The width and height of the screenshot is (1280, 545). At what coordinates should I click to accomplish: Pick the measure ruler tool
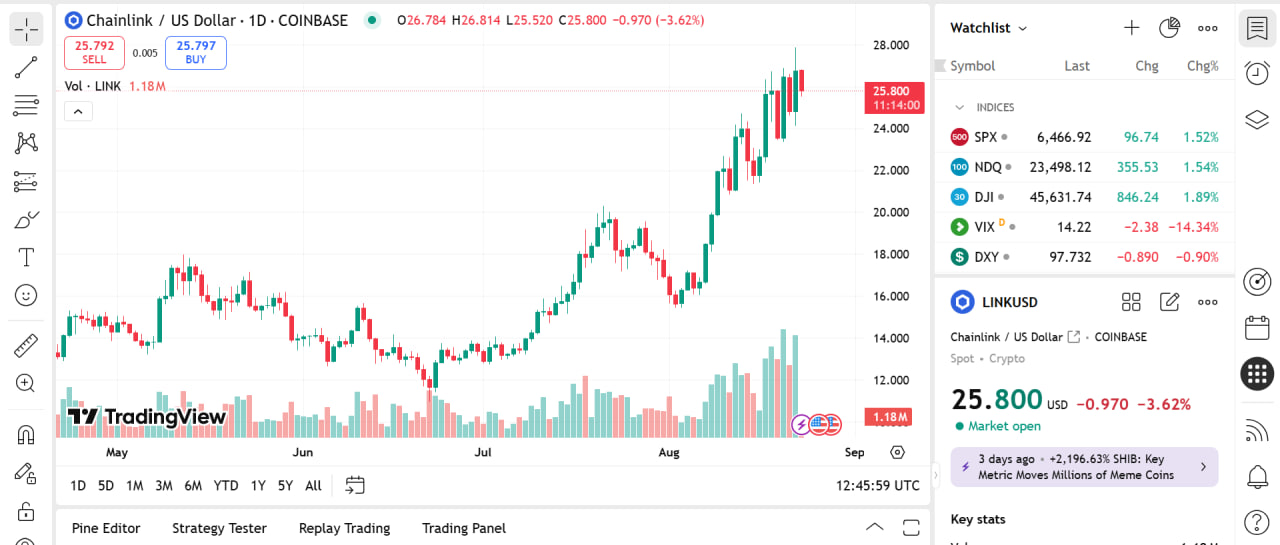point(26,346)
